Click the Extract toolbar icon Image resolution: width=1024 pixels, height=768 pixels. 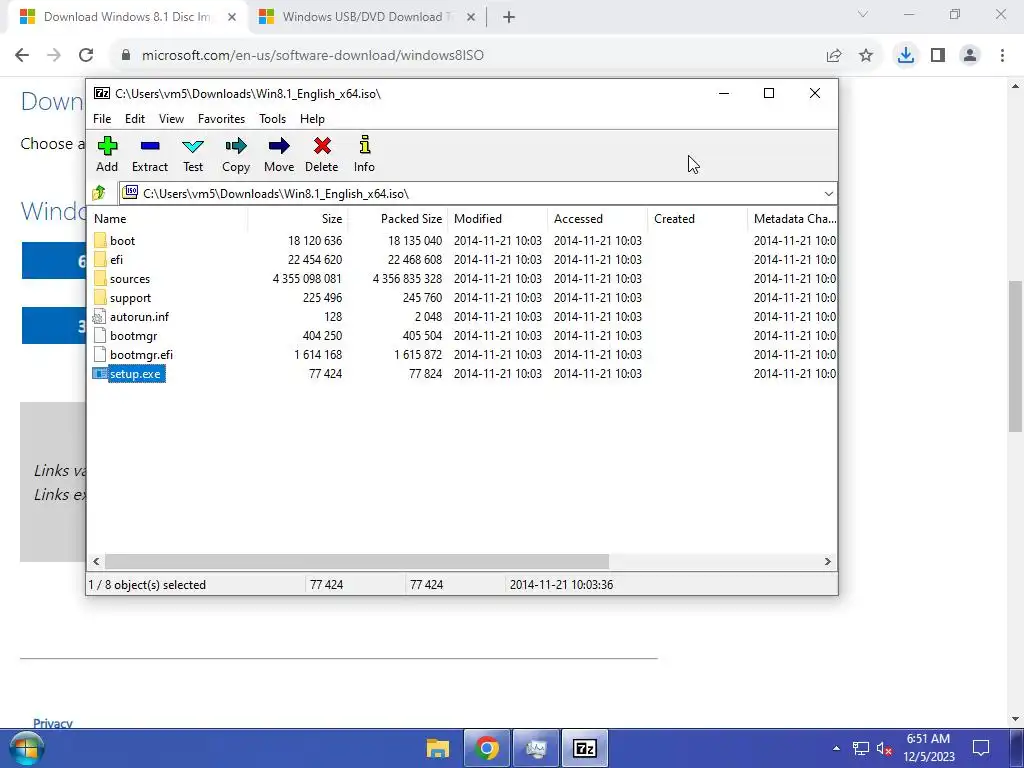point(150,146)
